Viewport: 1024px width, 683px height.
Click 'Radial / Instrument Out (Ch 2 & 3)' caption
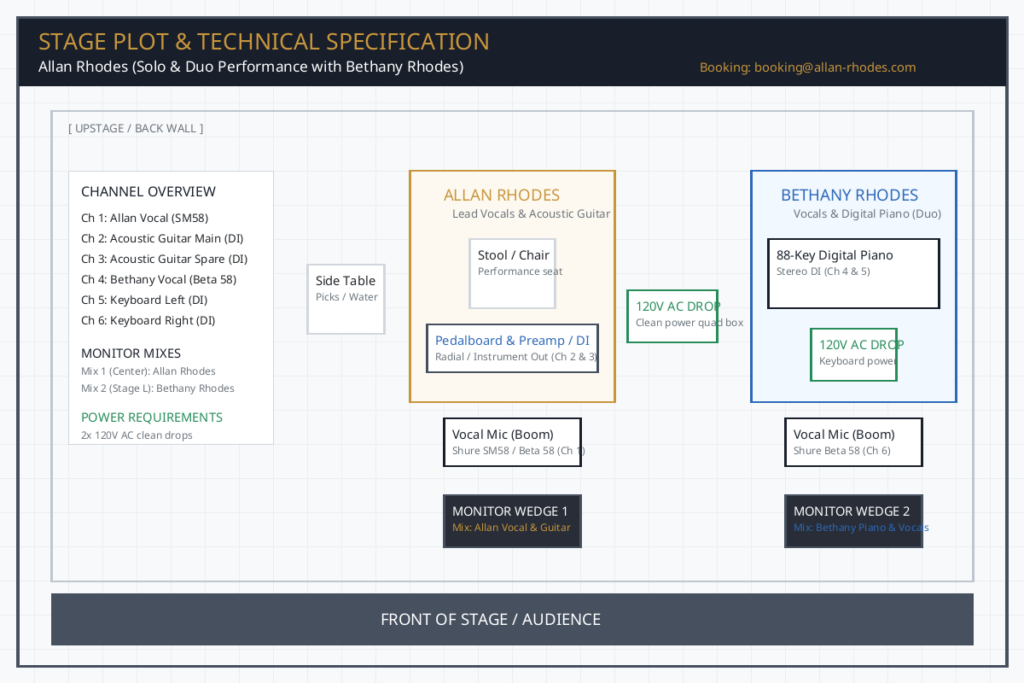516,357
